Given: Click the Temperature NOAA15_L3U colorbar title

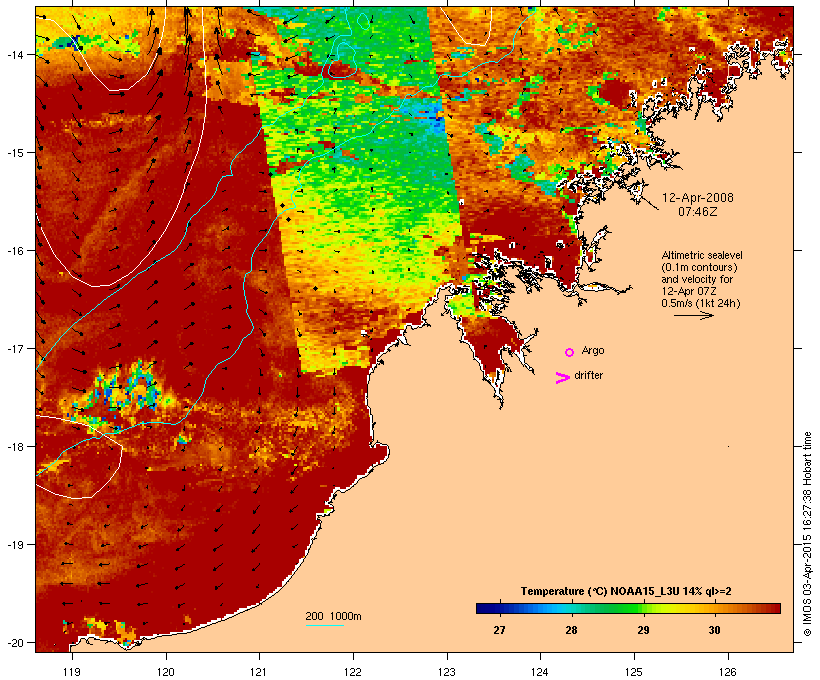Looking at the screenshot, I should tap(626, 592).
